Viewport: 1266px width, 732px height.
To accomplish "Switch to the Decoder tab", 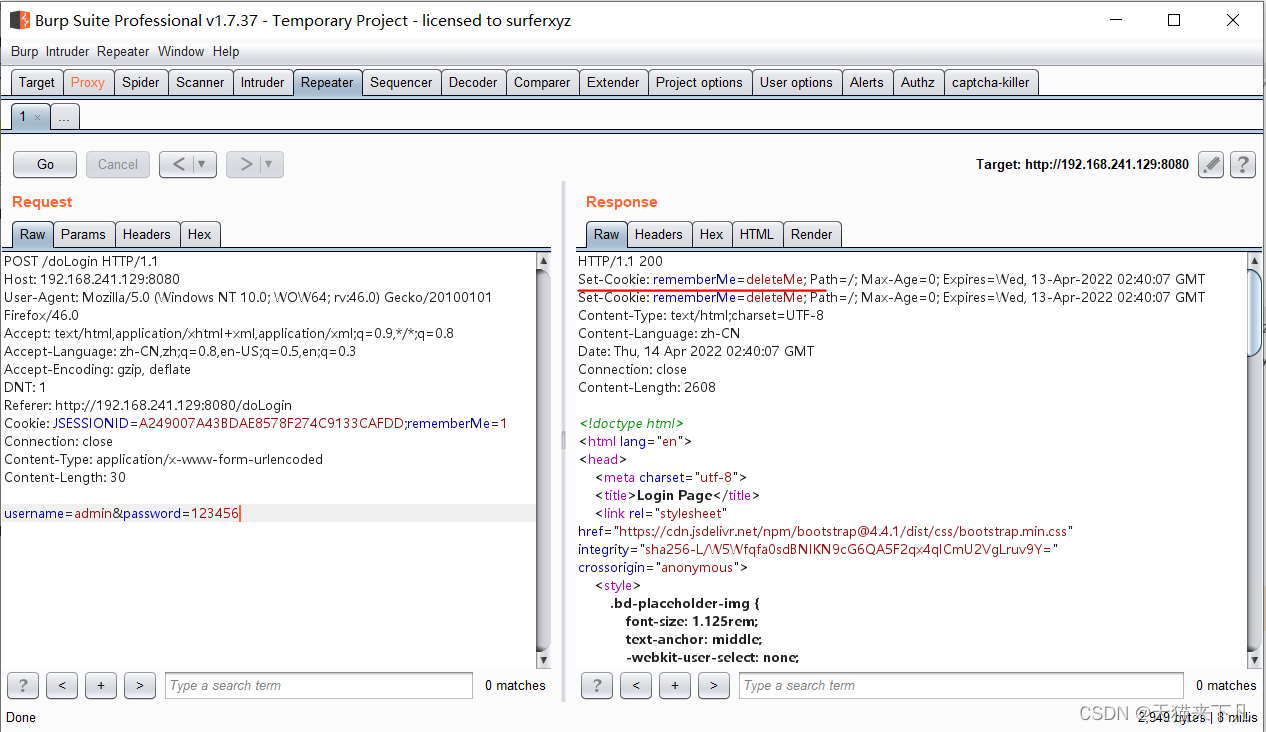I will pyautogui.click(x=473, y=82).
